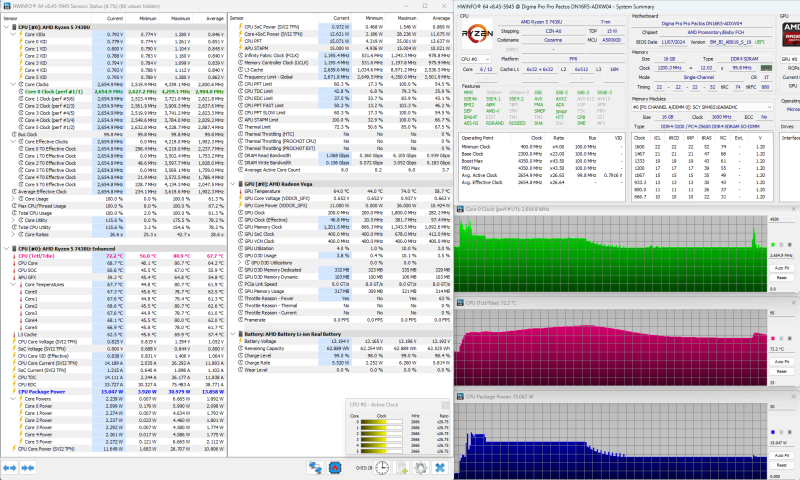Select the Wear Level row
The image size is (800, 480).
click(340, 369)
